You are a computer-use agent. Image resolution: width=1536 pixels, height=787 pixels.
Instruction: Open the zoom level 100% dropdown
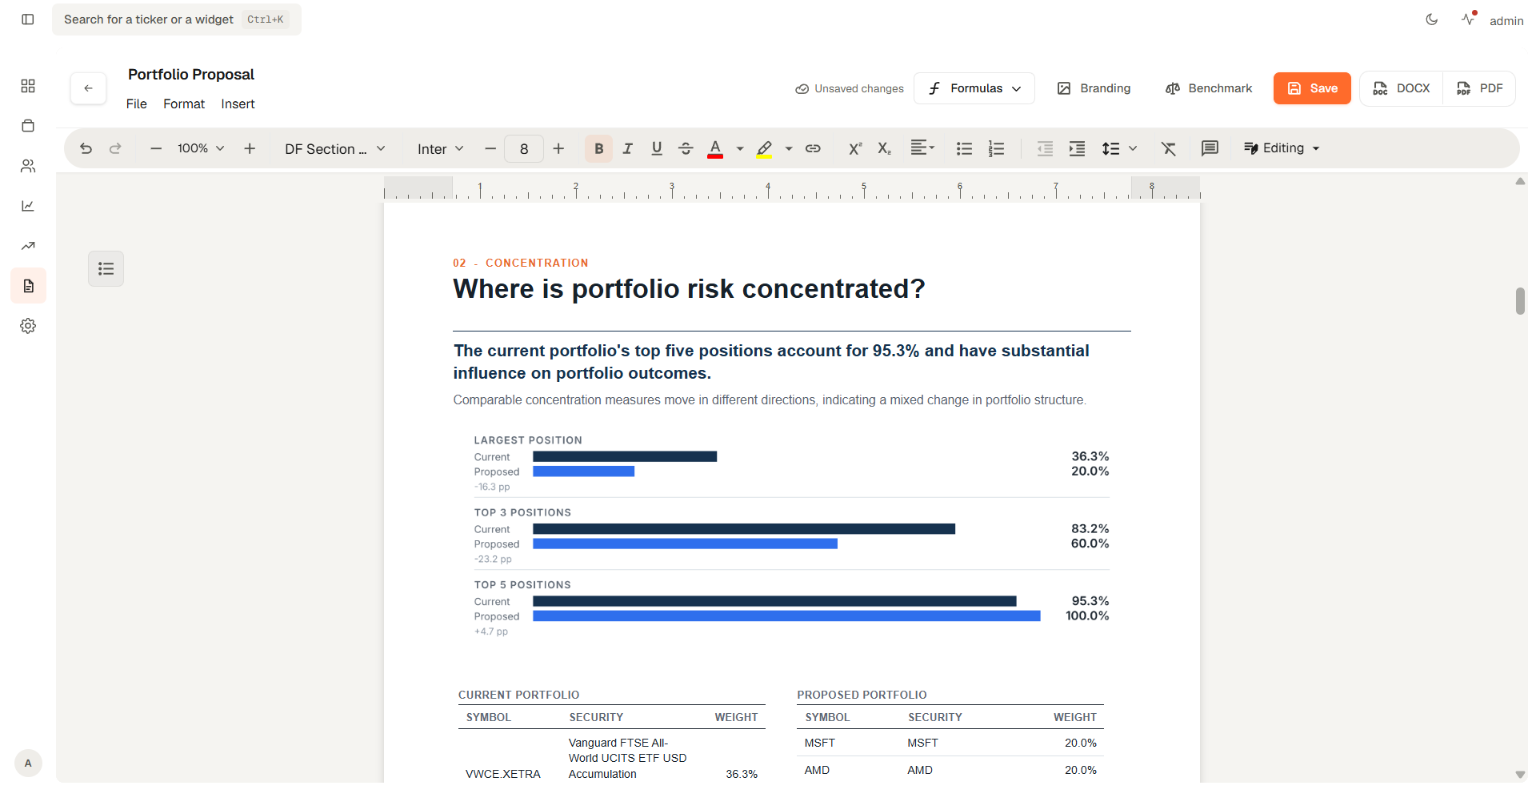tap(200, 148)
